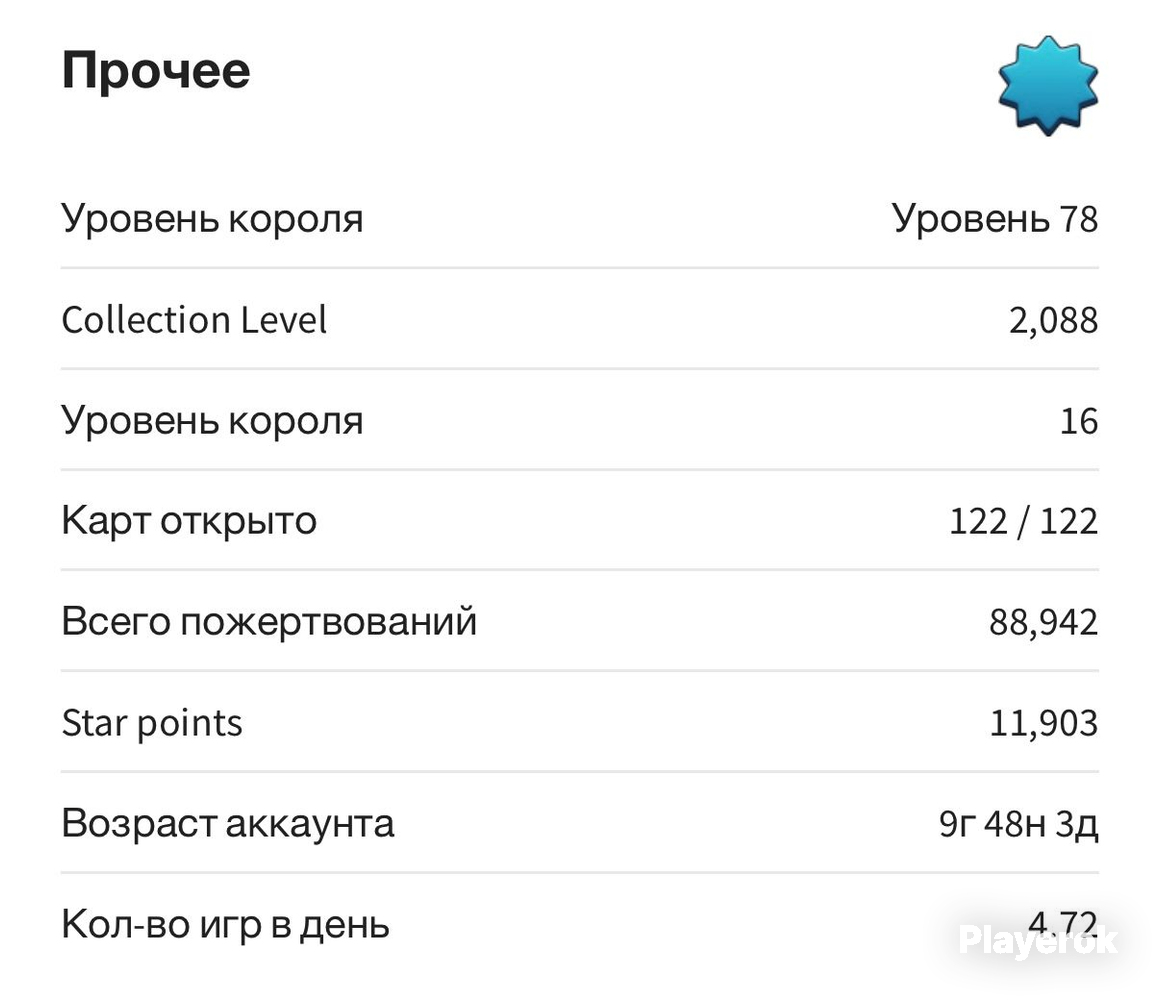This screenshot has width=1160, height=1000.
Task: Click the divider below Collection Level row
Action: click(580, 368)
